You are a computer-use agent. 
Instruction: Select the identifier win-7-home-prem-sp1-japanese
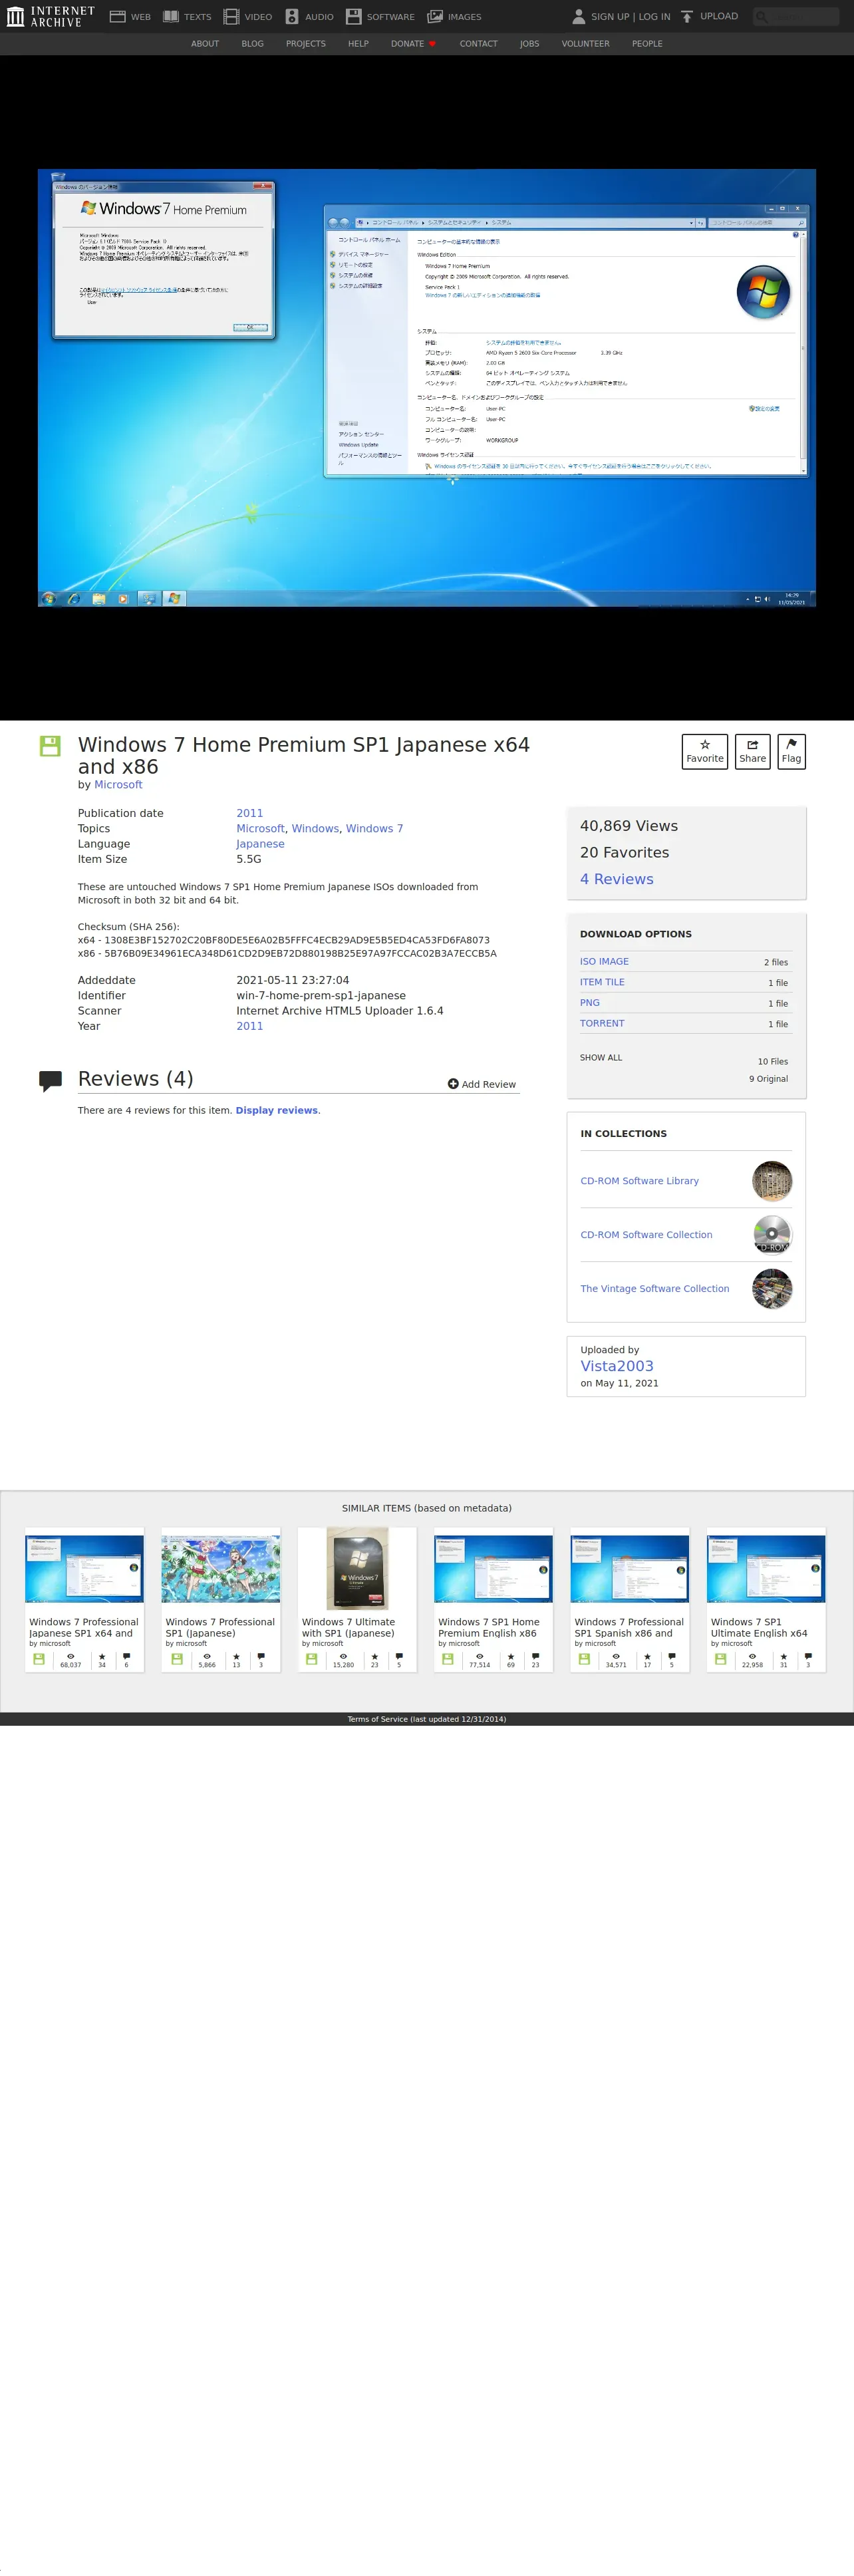321,996
